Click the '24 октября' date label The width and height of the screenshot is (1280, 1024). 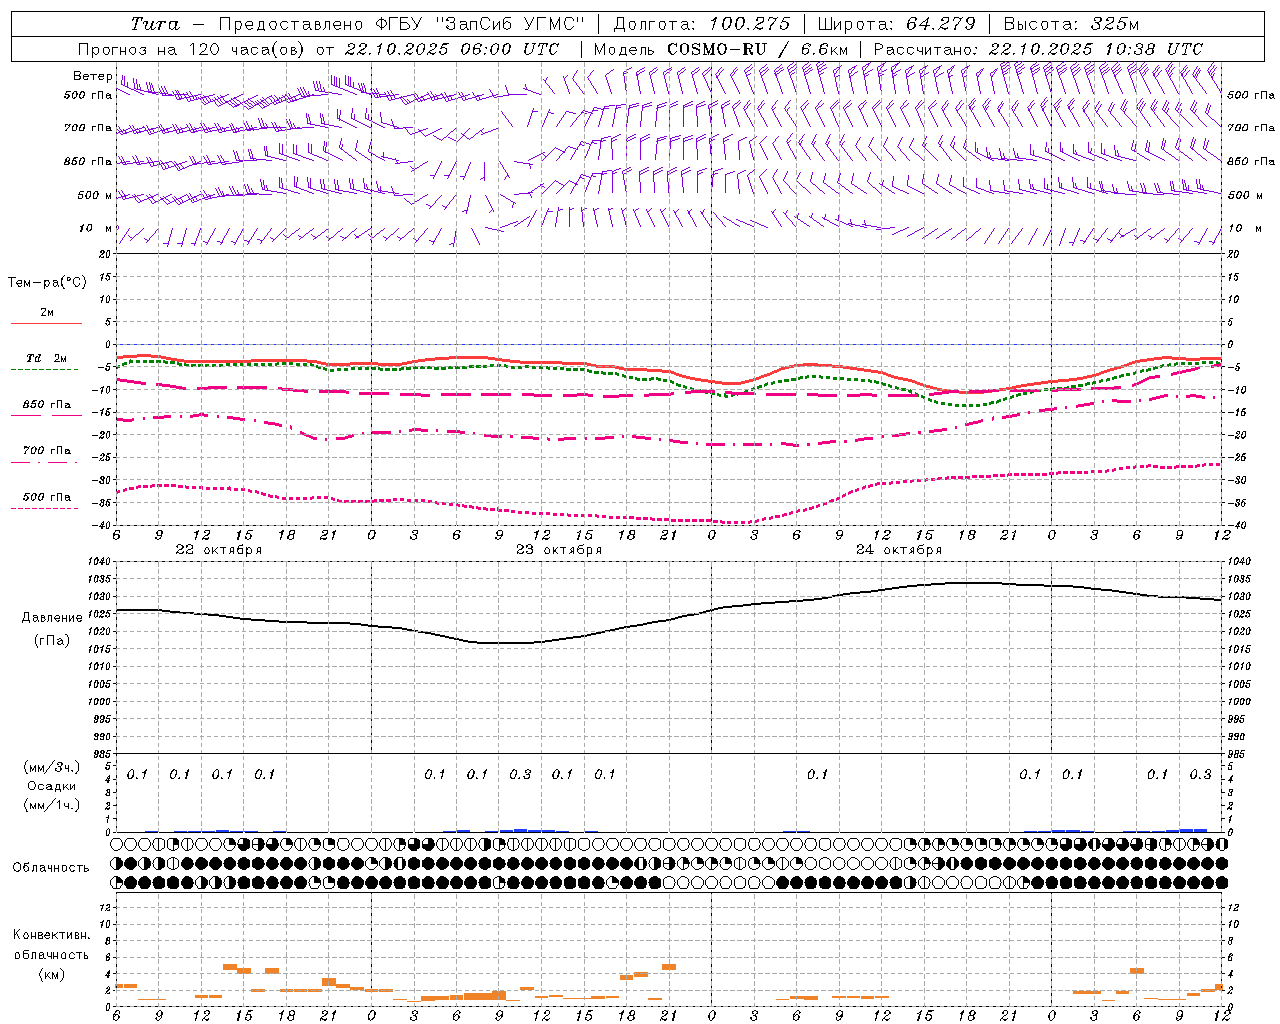point(899,550)
